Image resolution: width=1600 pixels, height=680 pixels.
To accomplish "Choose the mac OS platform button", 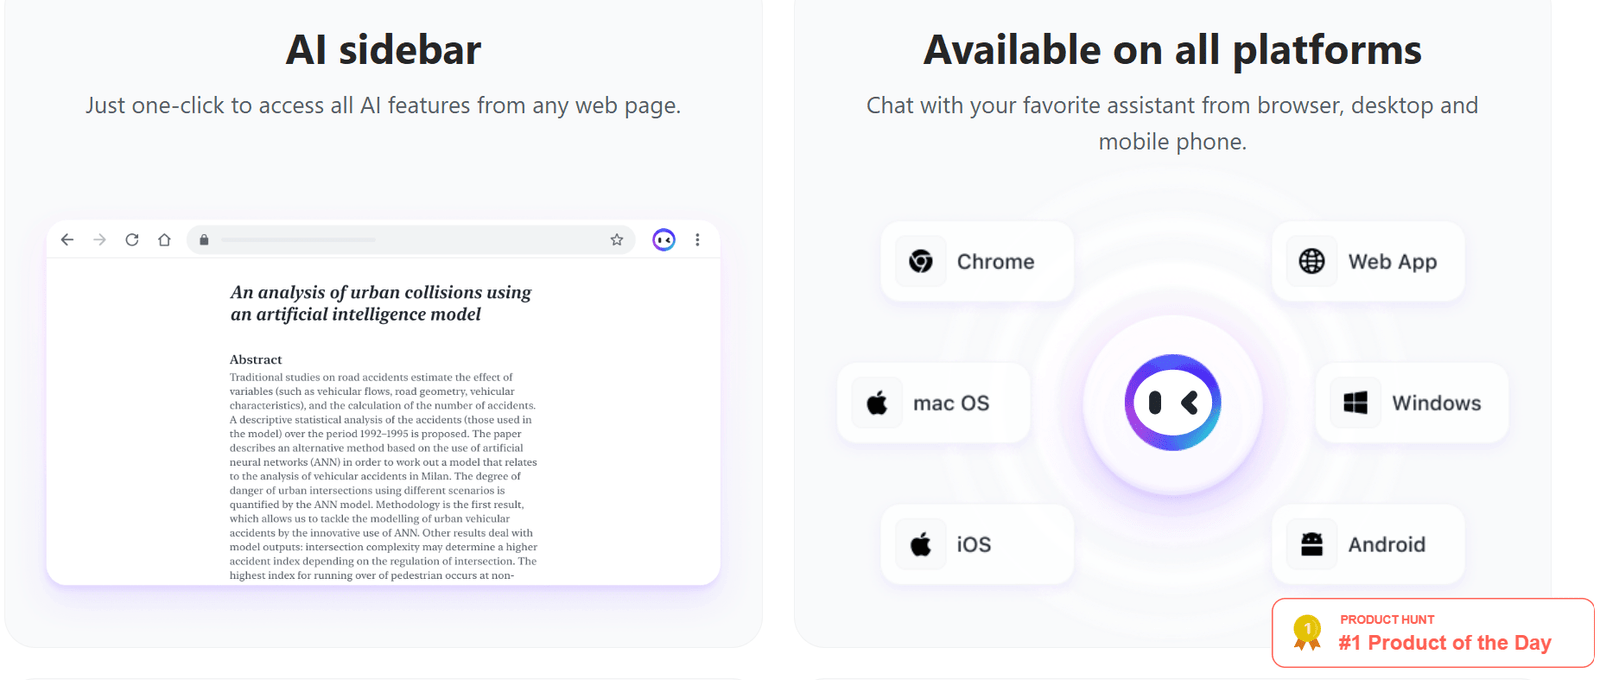I will point(933,403).
